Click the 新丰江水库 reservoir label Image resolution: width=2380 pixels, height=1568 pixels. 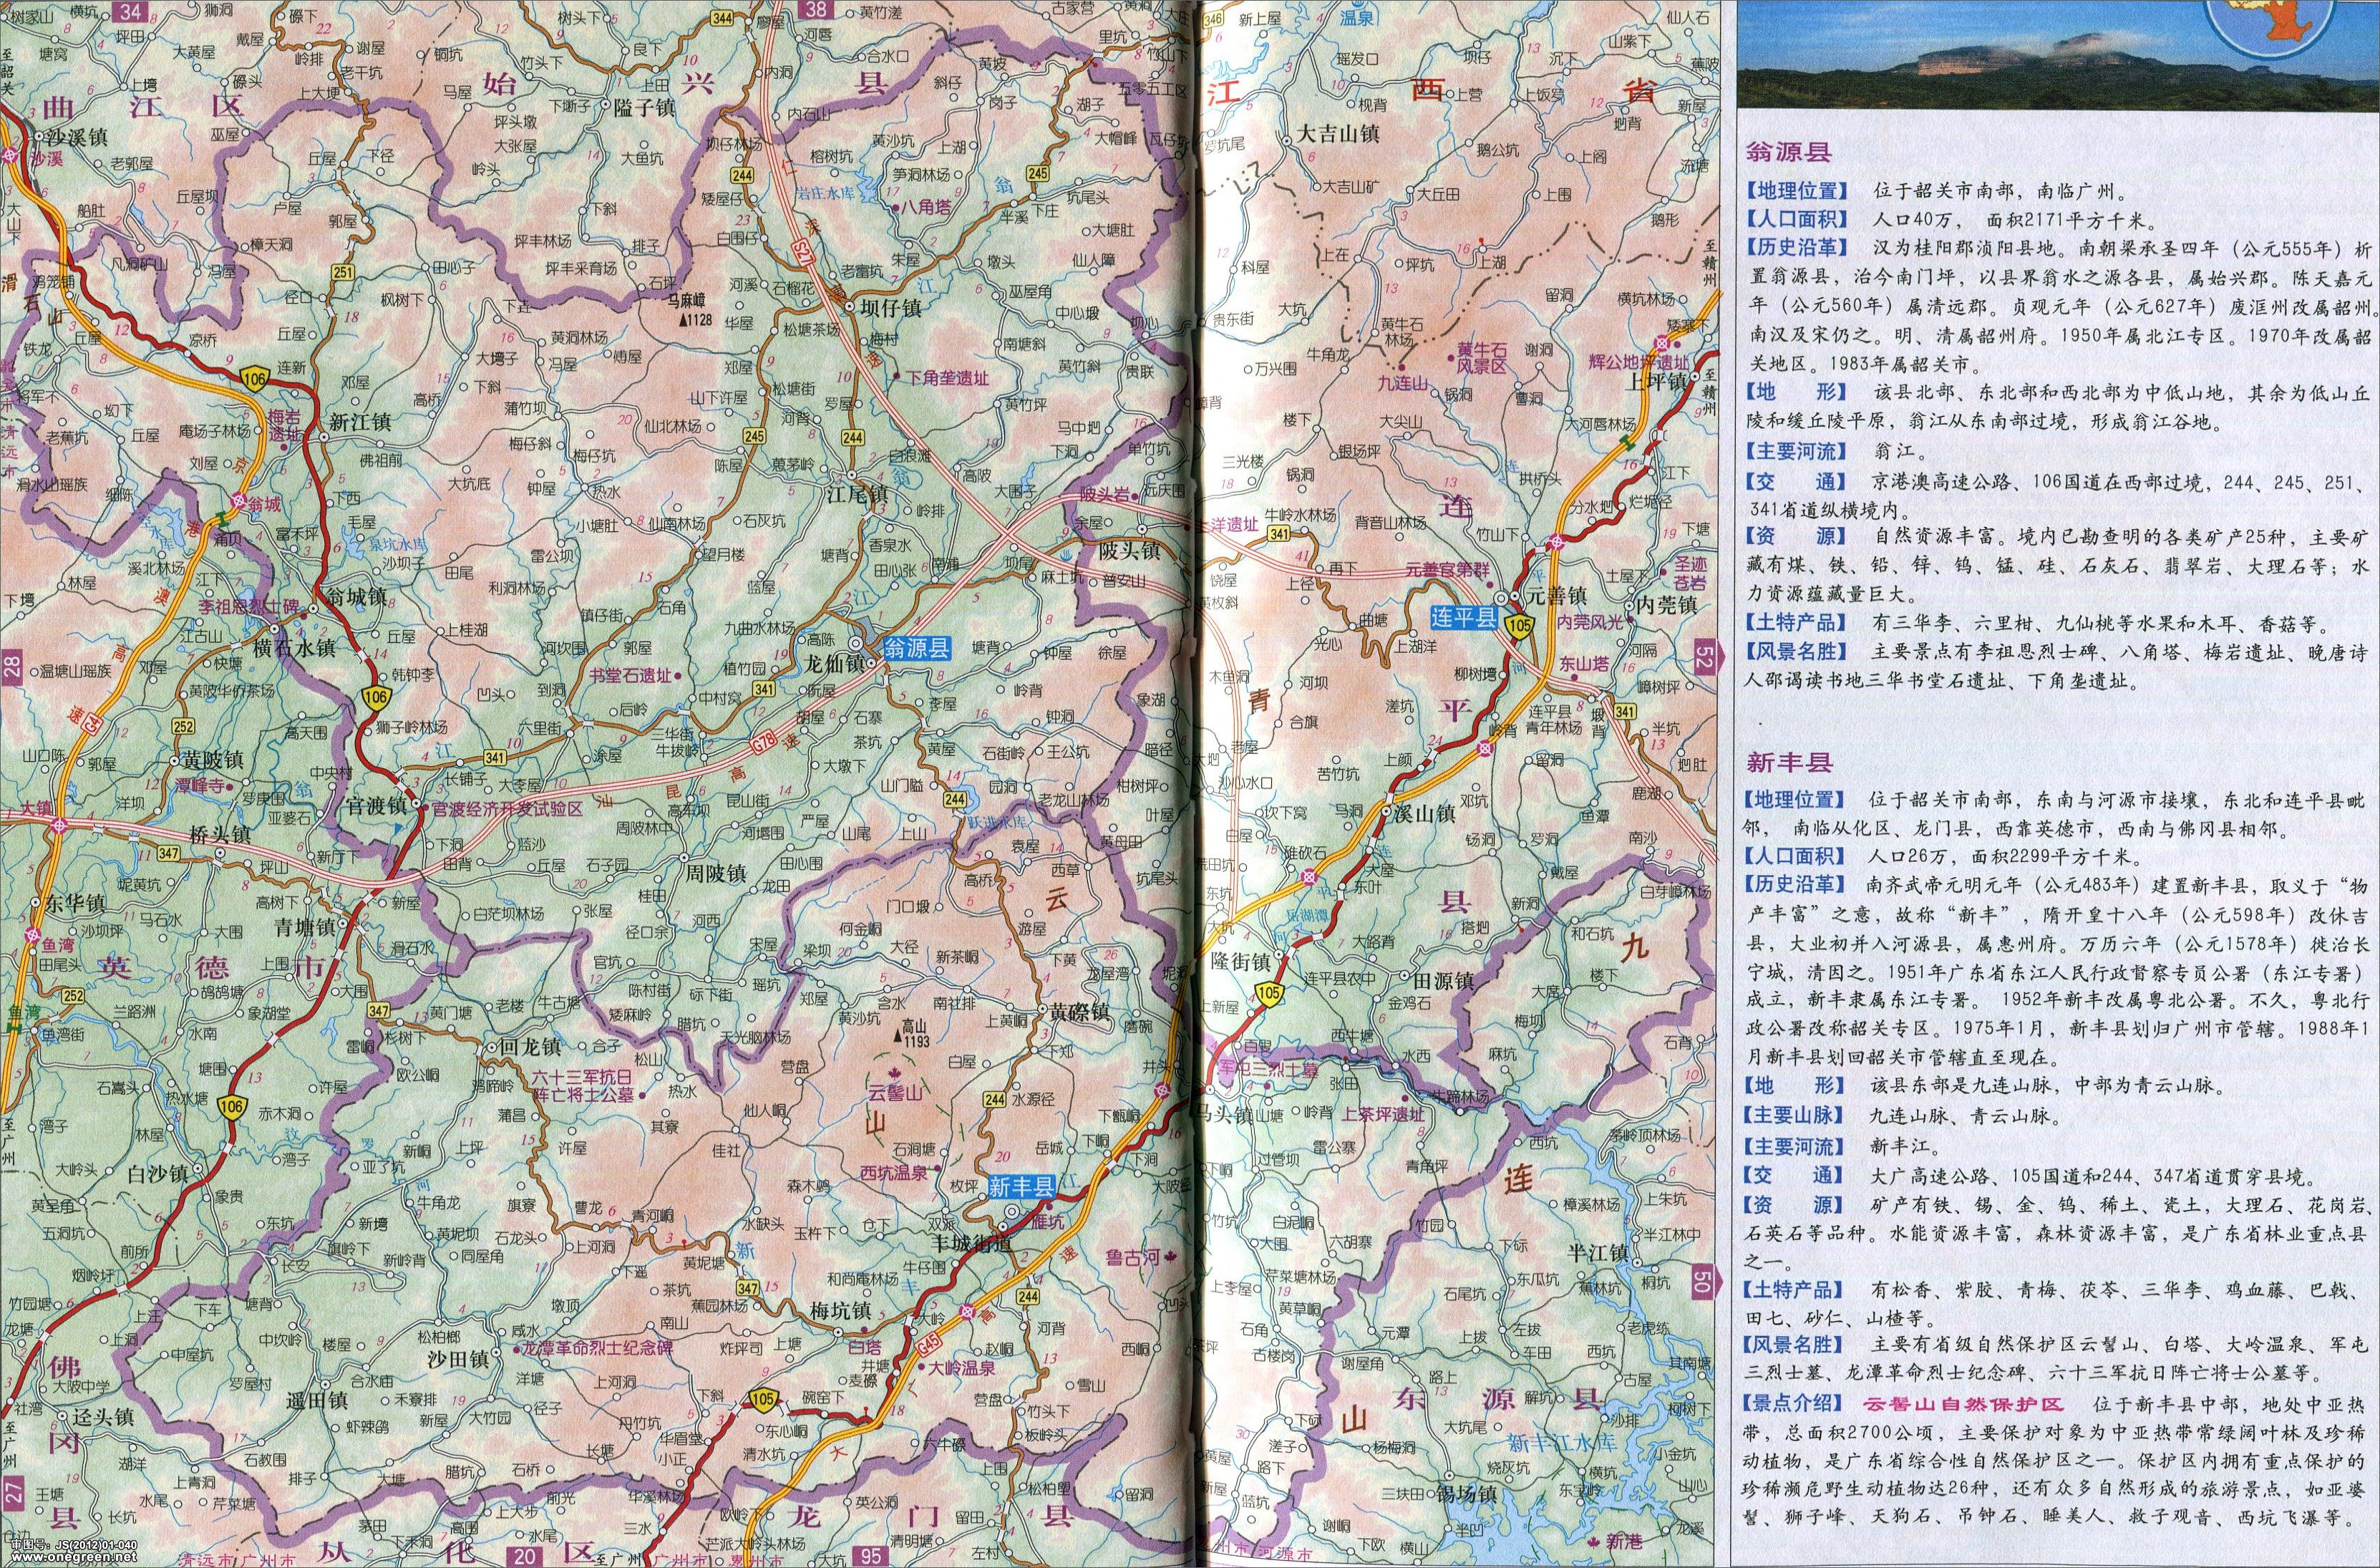point(1561,1442)
